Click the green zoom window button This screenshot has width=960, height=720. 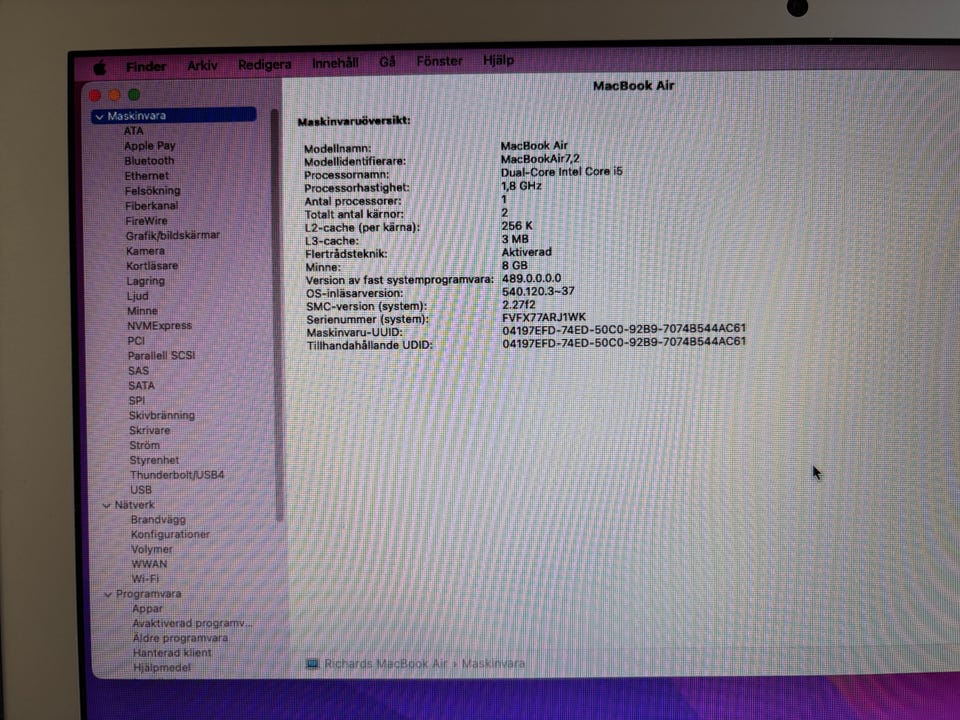pos(134,94)
